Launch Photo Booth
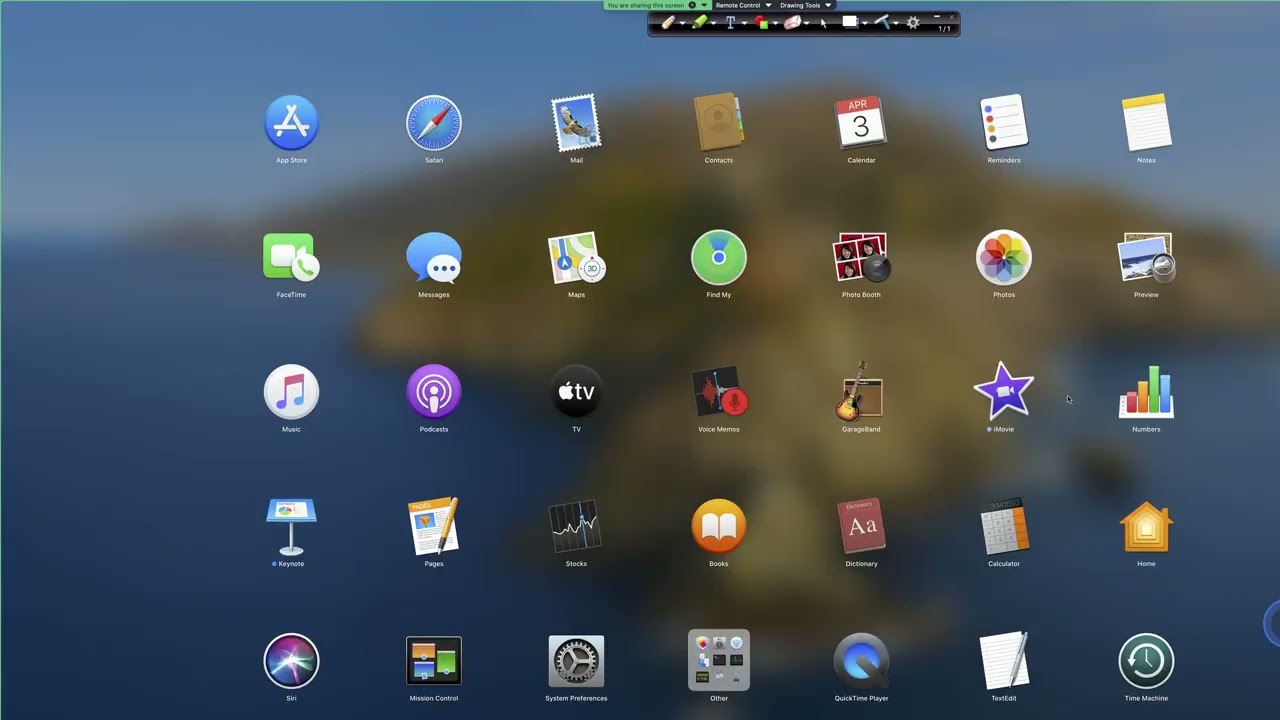 [861, 257]
